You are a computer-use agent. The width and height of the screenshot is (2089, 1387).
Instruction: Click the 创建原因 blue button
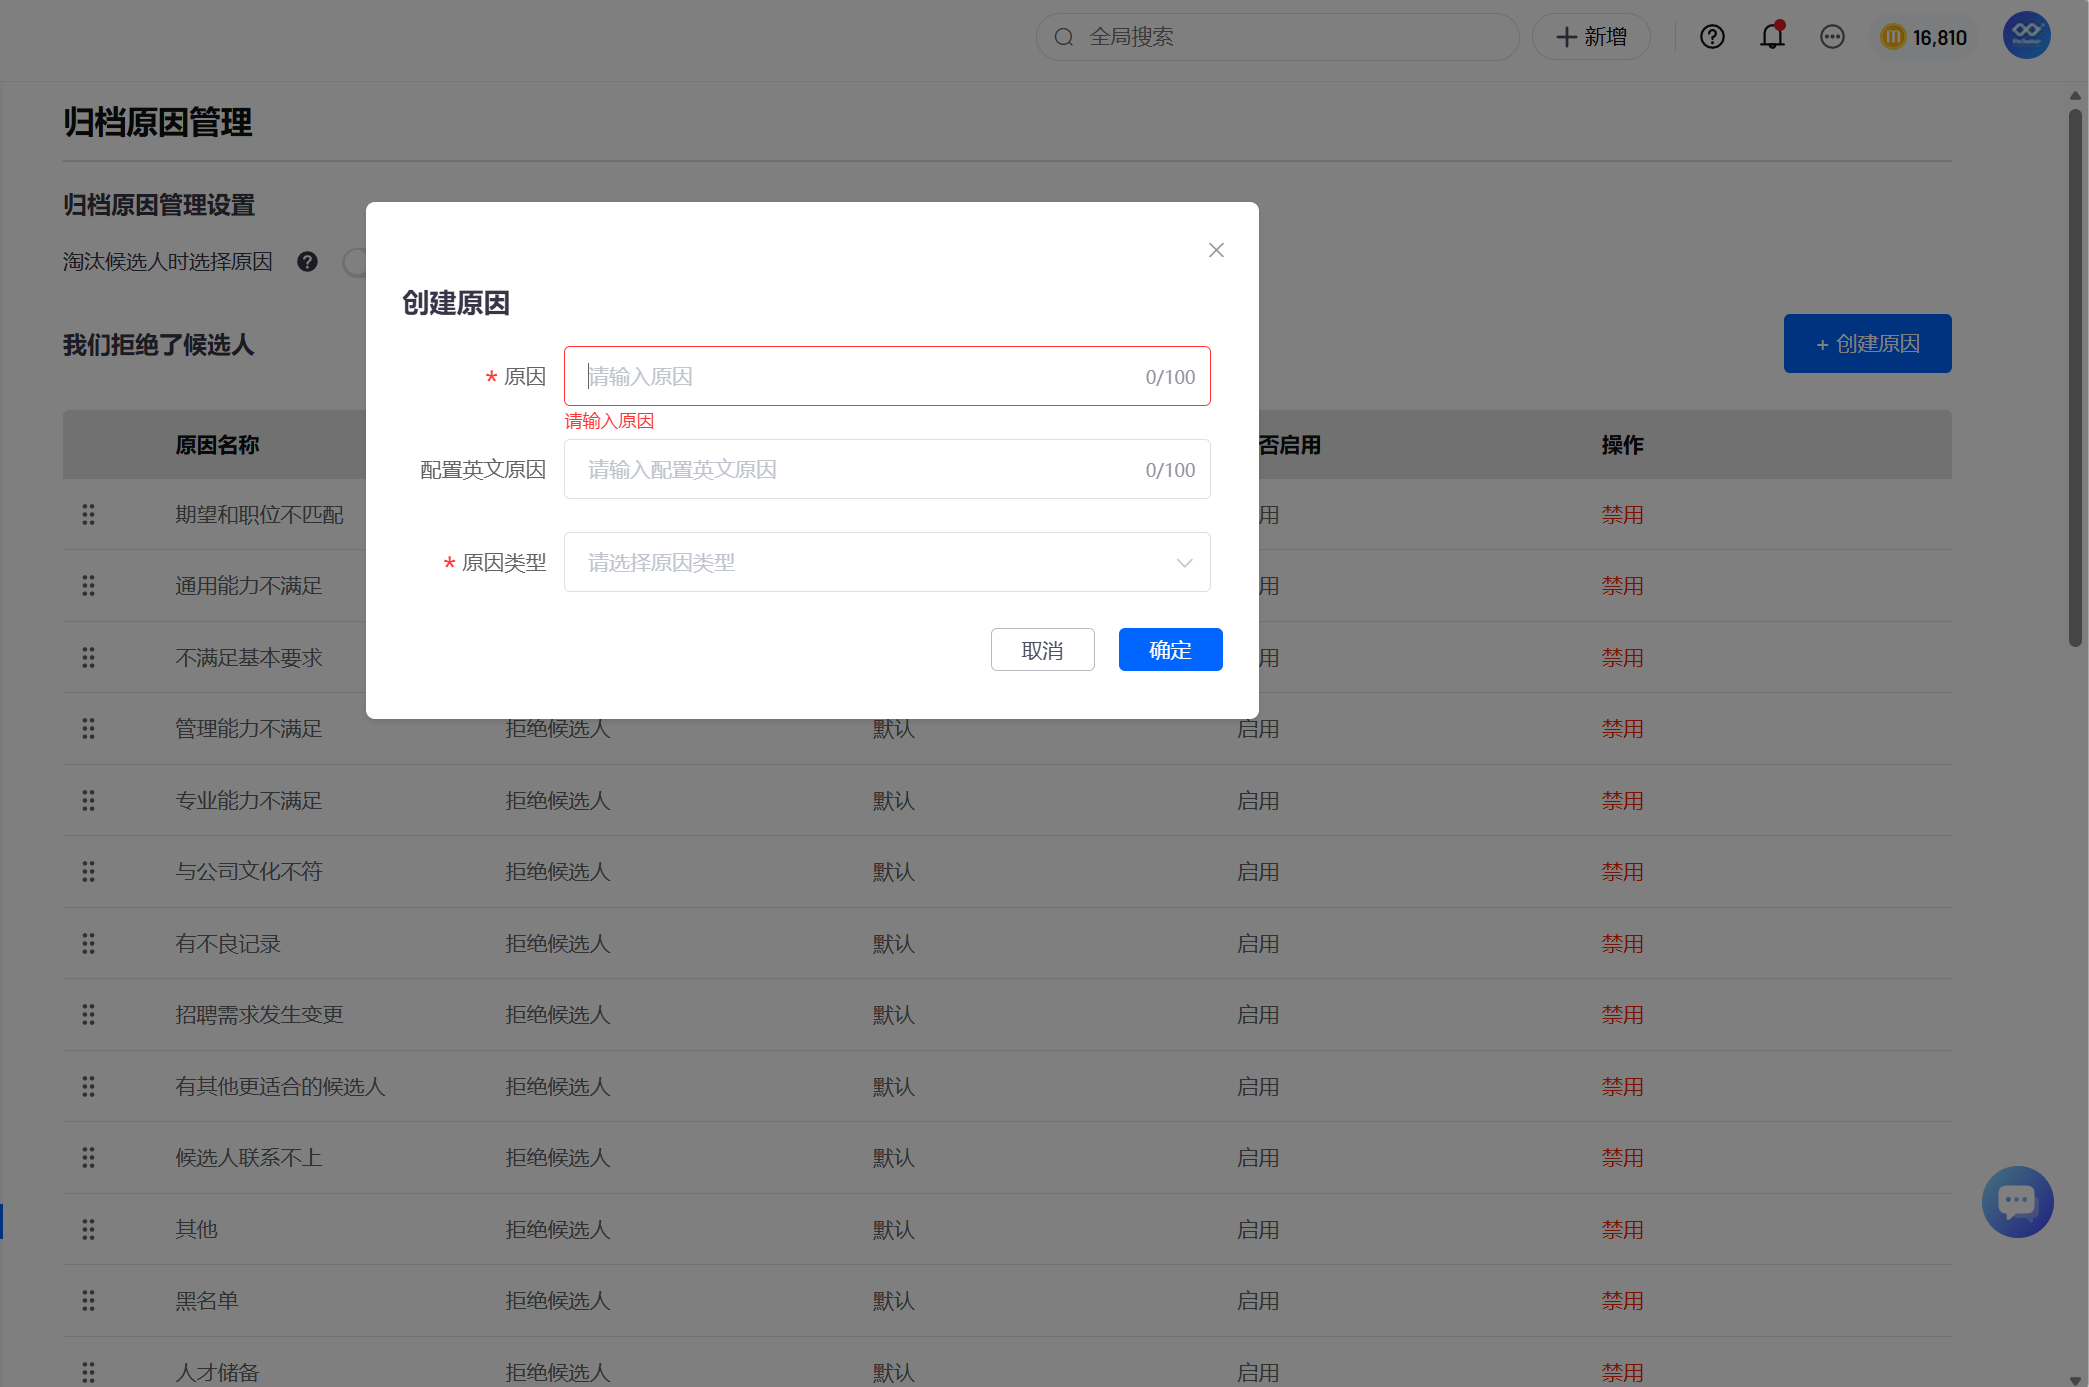click(1867, 343)
